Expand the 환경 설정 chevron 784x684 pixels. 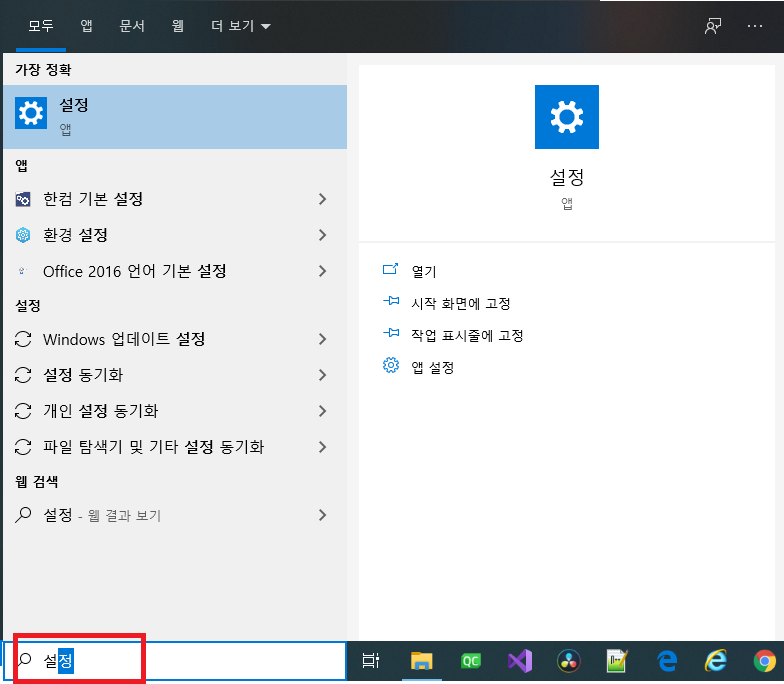[x=322, y=235]
